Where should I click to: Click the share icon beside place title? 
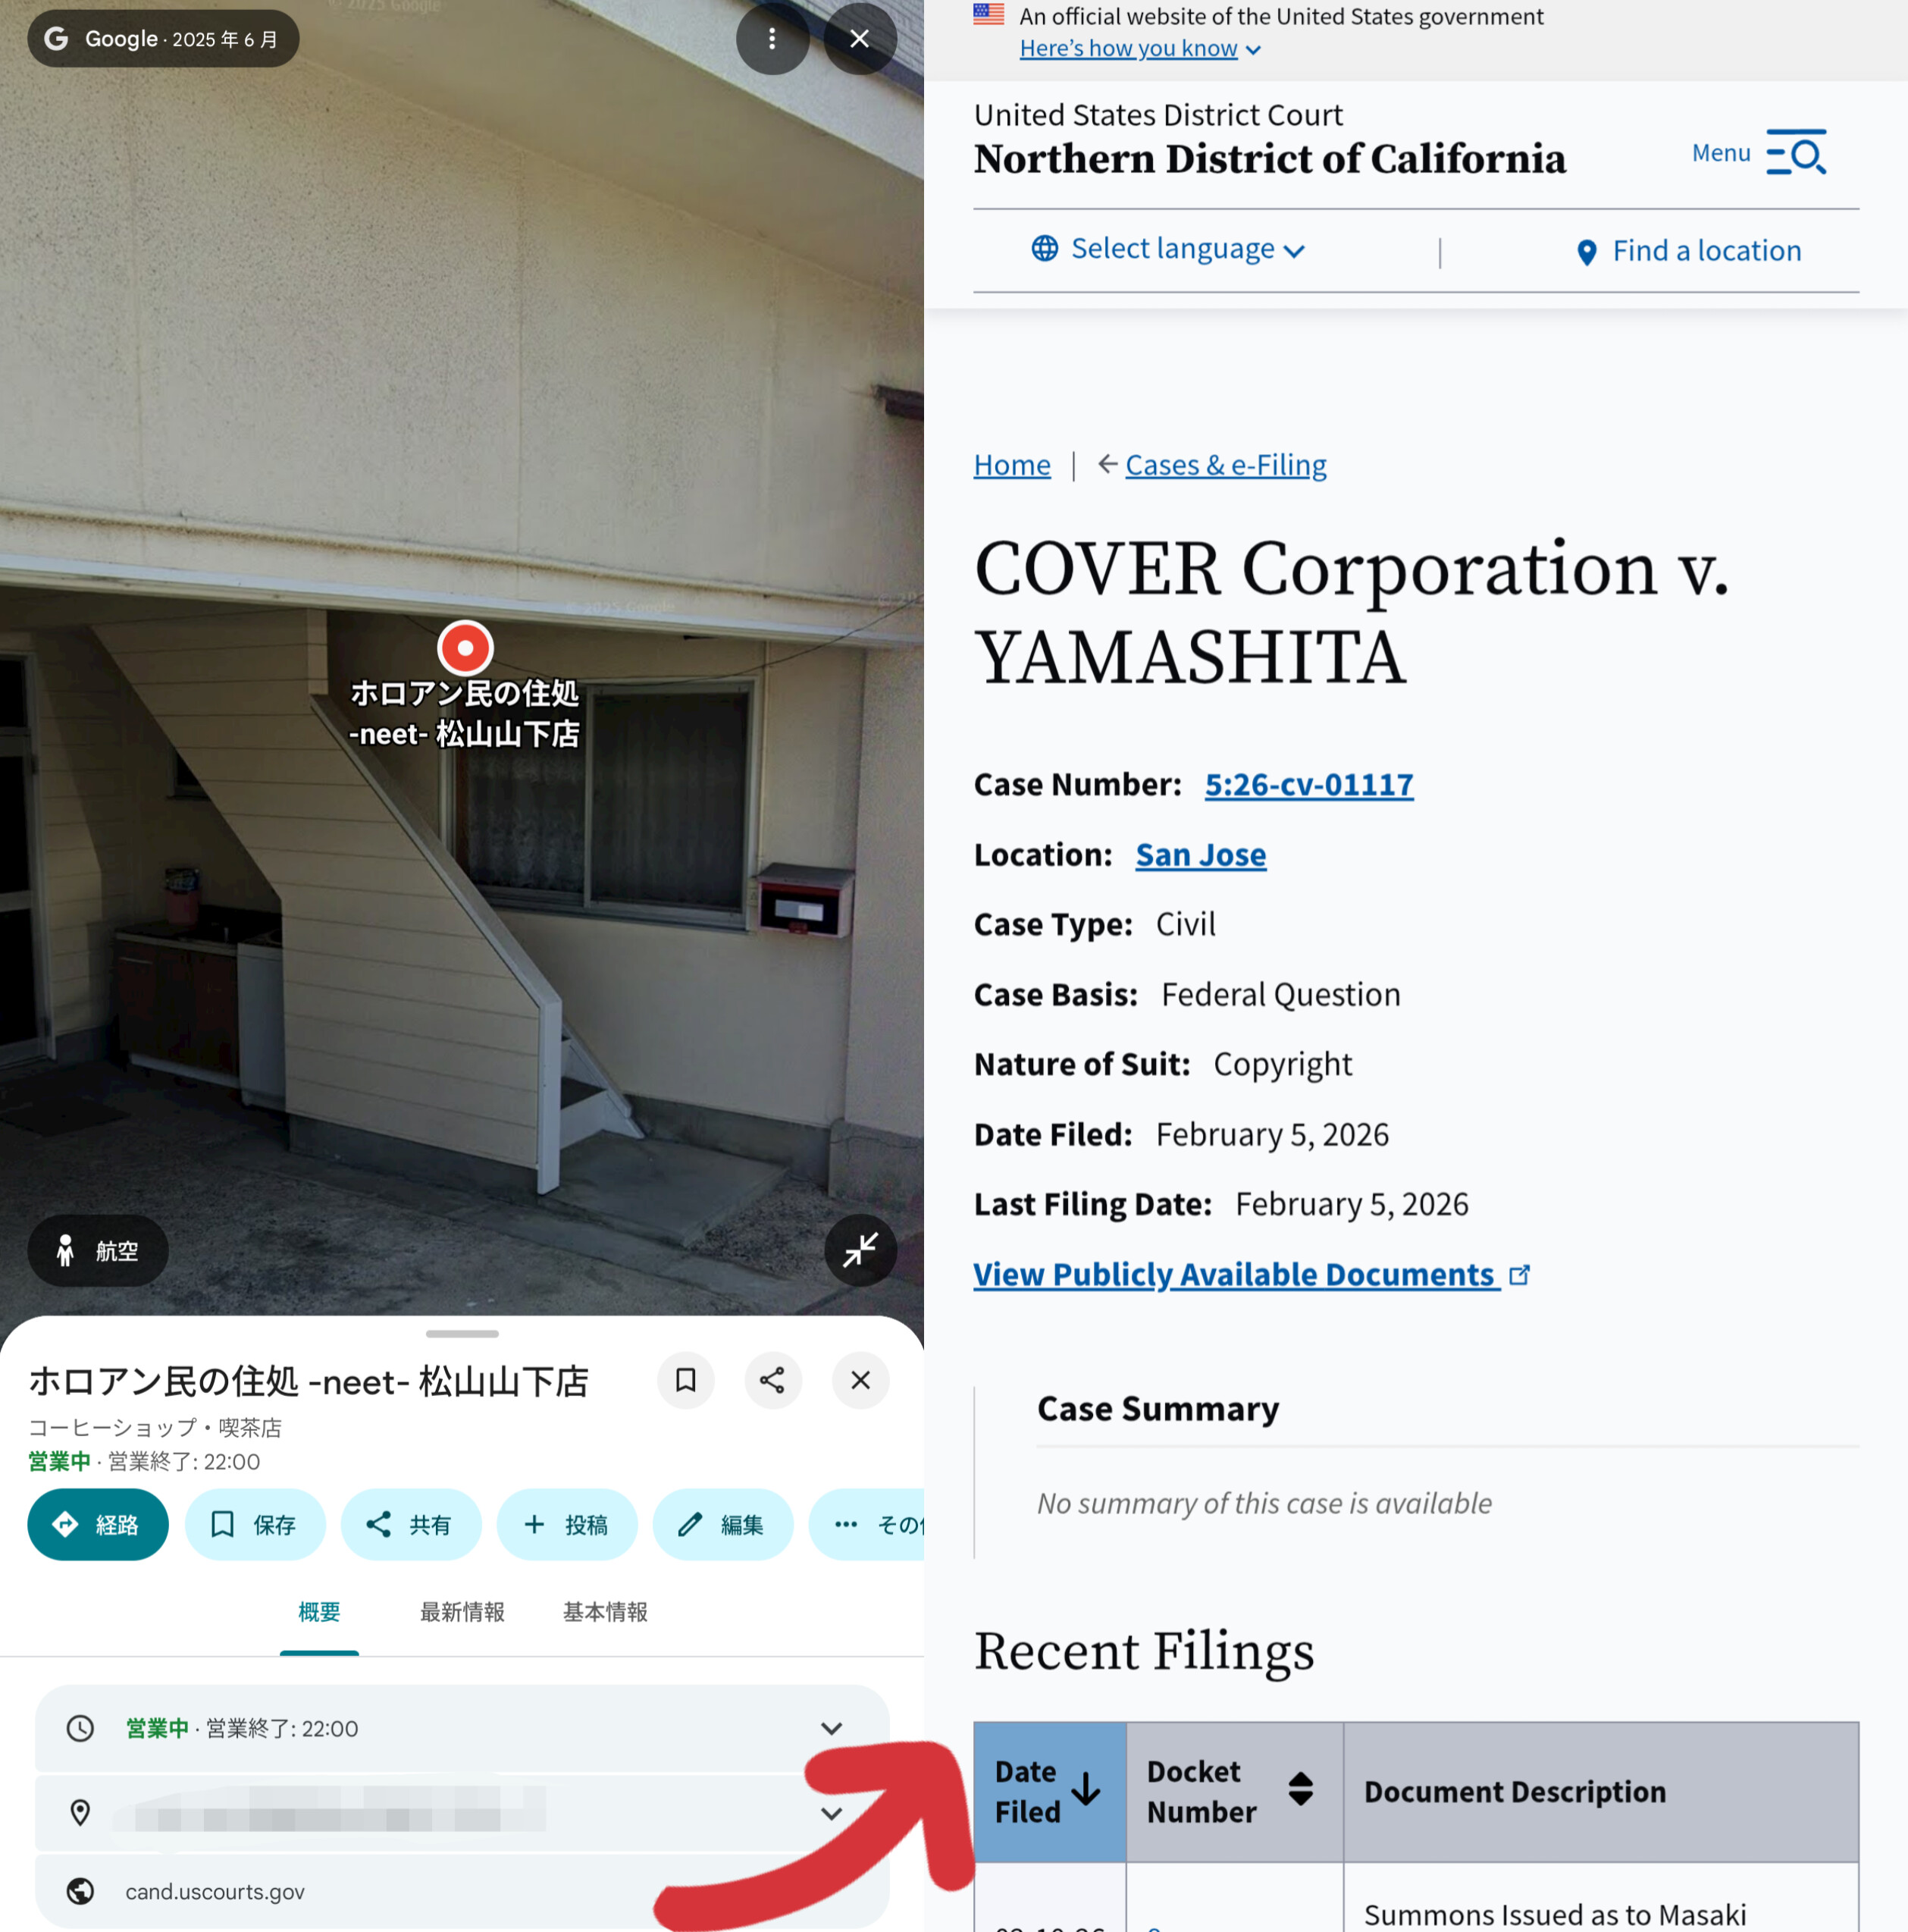pos(772,1380)
